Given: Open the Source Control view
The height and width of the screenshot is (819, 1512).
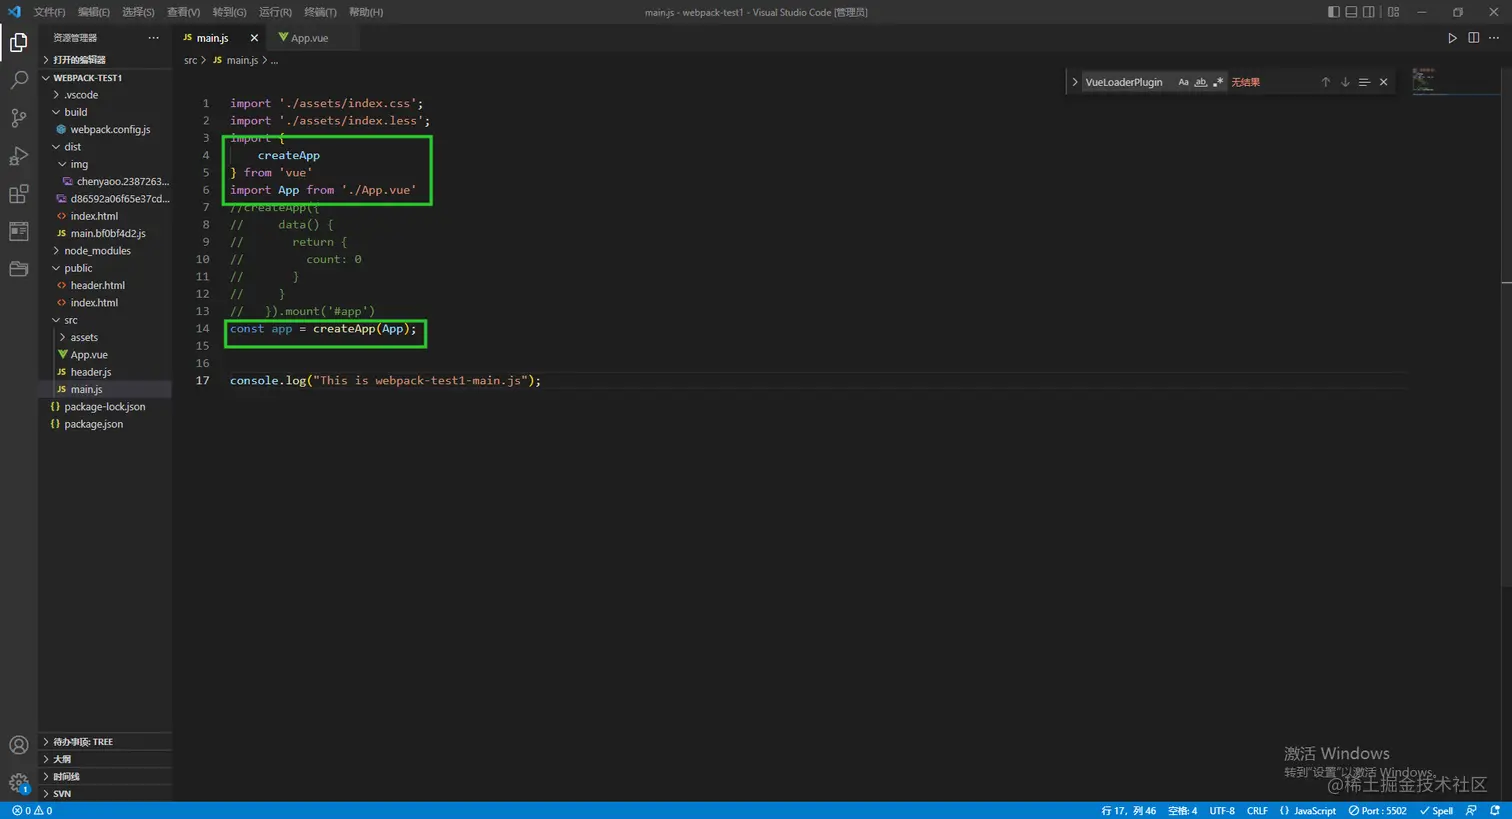Looking at the screenshot, I should click(x=18, y=118).
